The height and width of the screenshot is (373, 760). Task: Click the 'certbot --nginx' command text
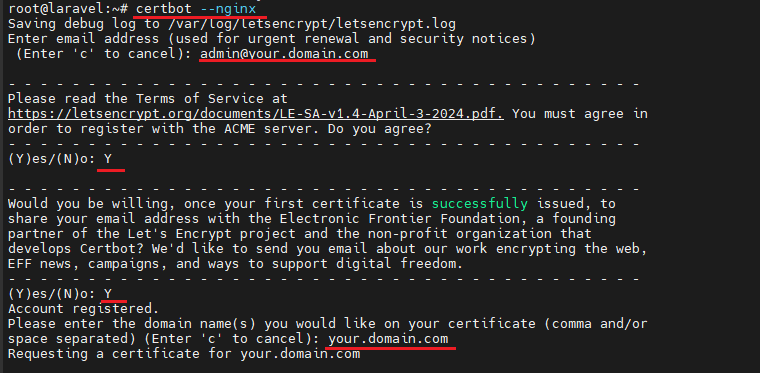click(x=196, y=9)
